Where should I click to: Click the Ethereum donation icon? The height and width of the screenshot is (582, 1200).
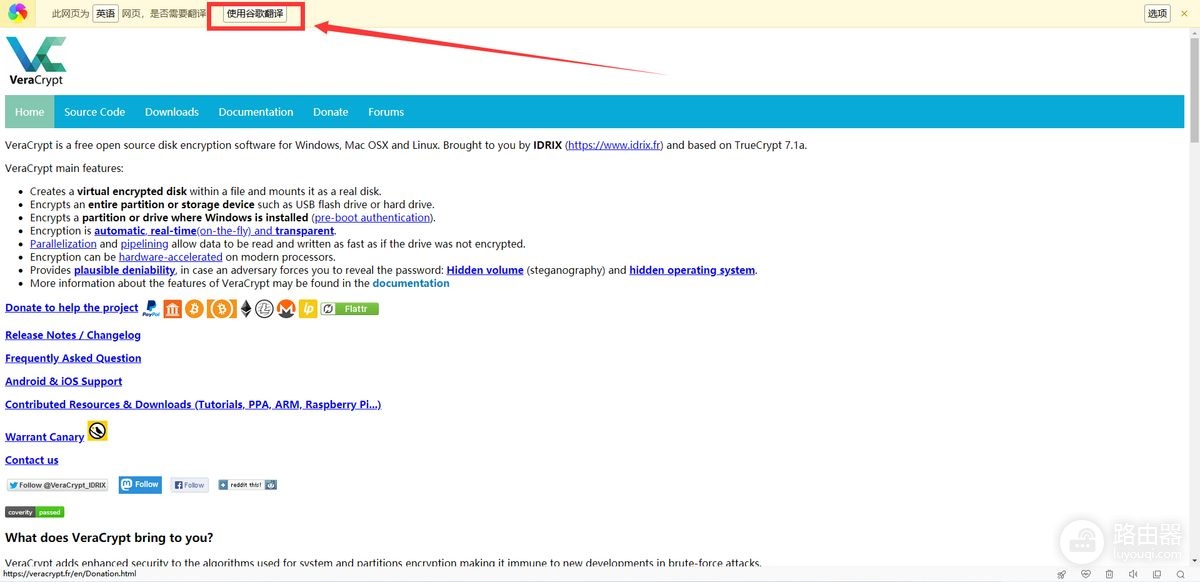click(246, 309)
